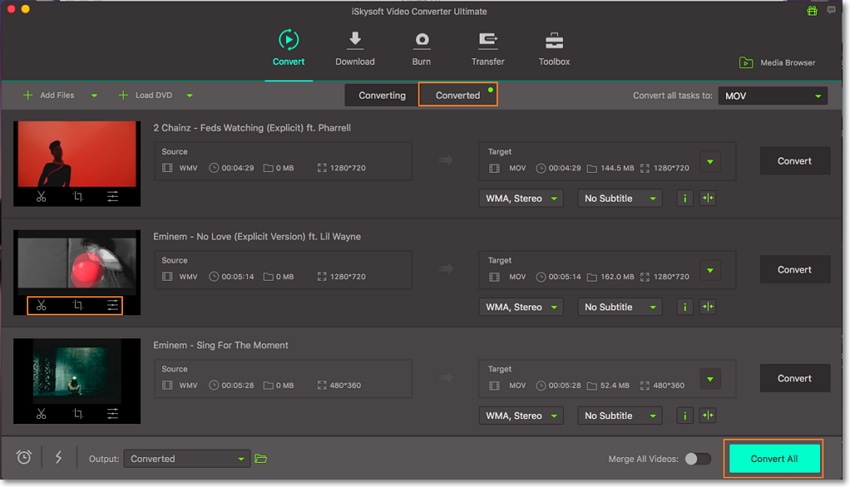This screenshot has width=850, height=487.
Task: Select the Converting tab
Action: click(x=382, y=95)
